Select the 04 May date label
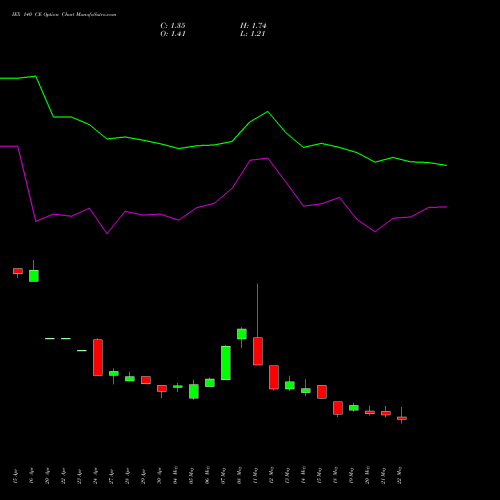Viewport: 500px width, 500px height. point(175,475)
